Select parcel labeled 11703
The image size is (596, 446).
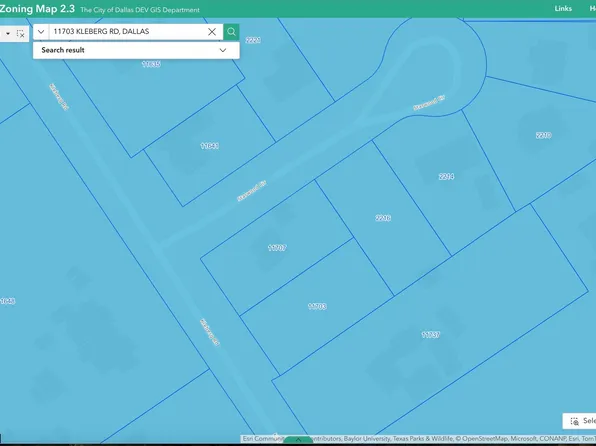tap(317, 306)
